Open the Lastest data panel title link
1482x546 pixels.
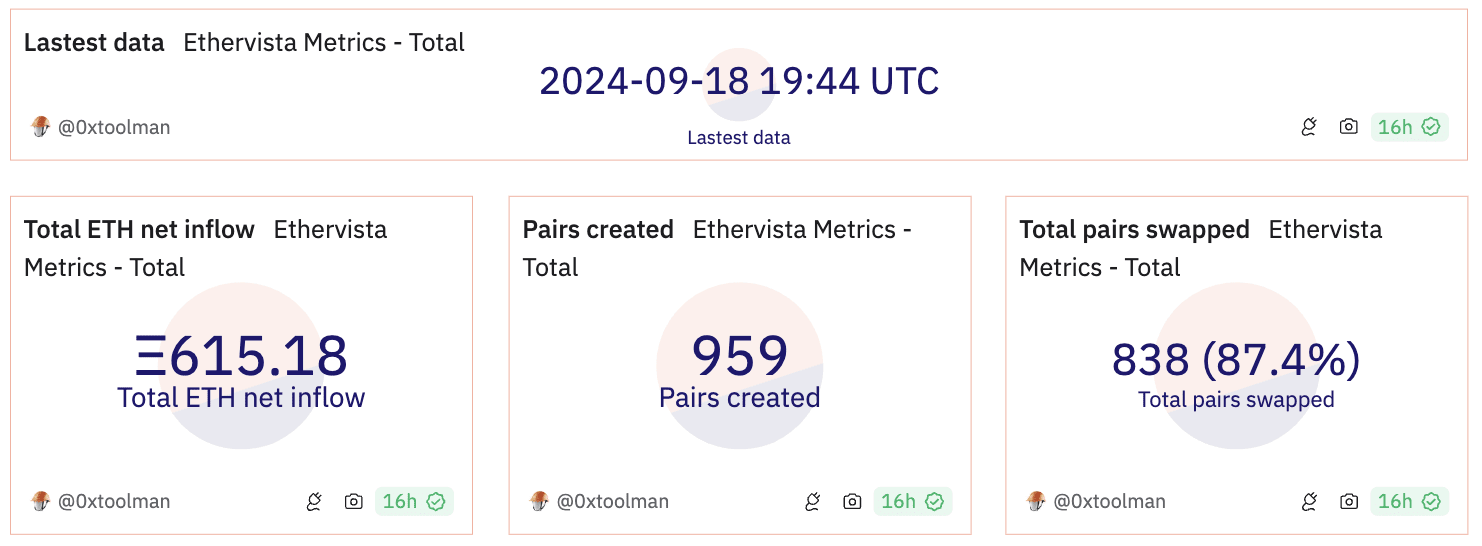tap(94, 43)
